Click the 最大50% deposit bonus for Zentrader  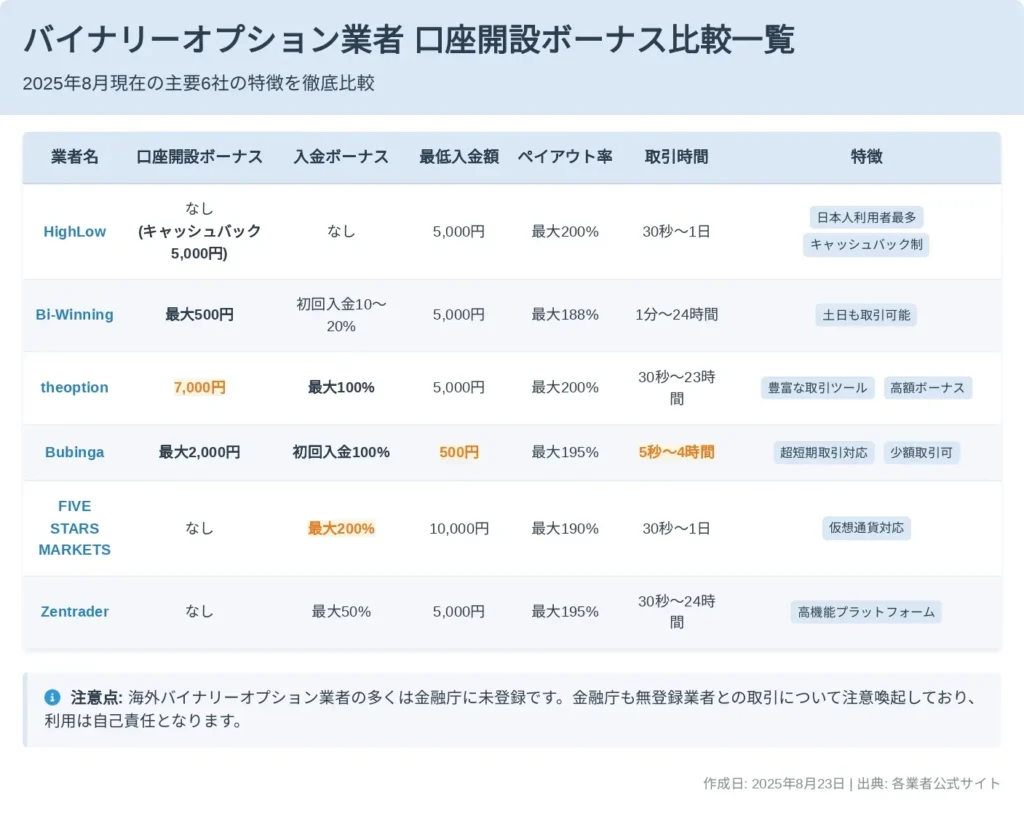pos(341,611)
